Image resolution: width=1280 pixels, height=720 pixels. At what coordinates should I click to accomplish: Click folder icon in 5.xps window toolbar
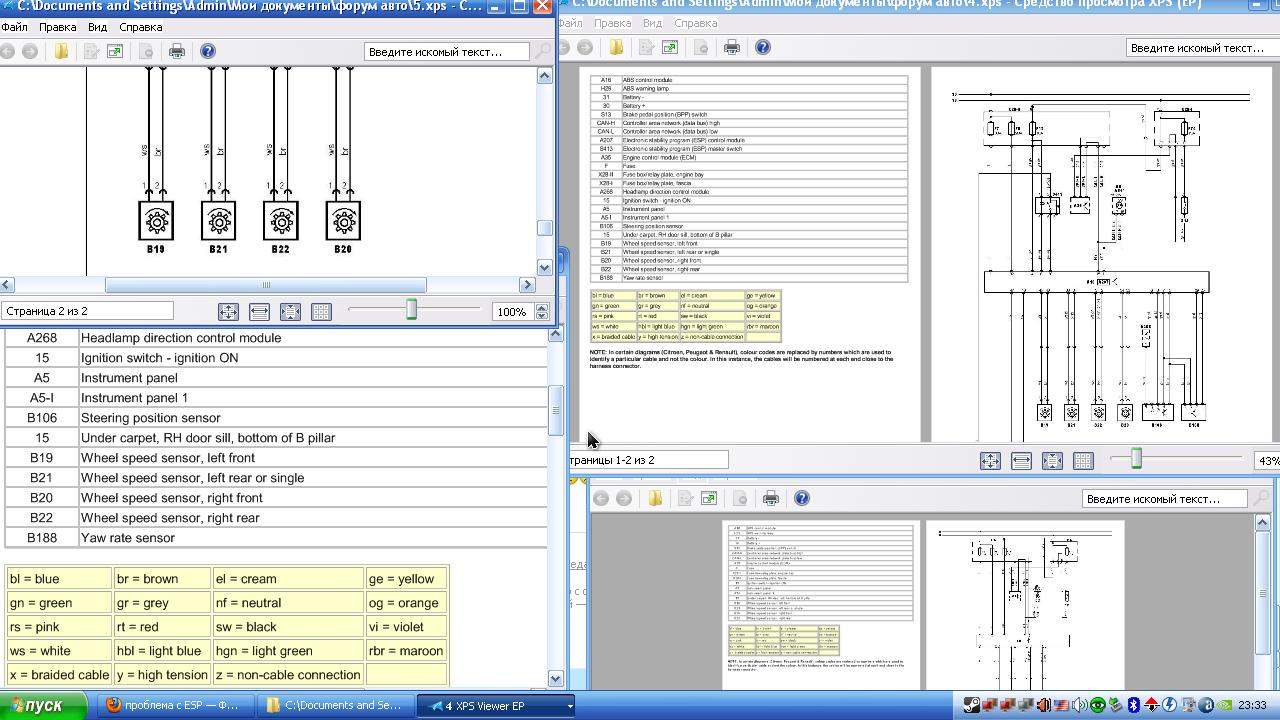(61, 51)
